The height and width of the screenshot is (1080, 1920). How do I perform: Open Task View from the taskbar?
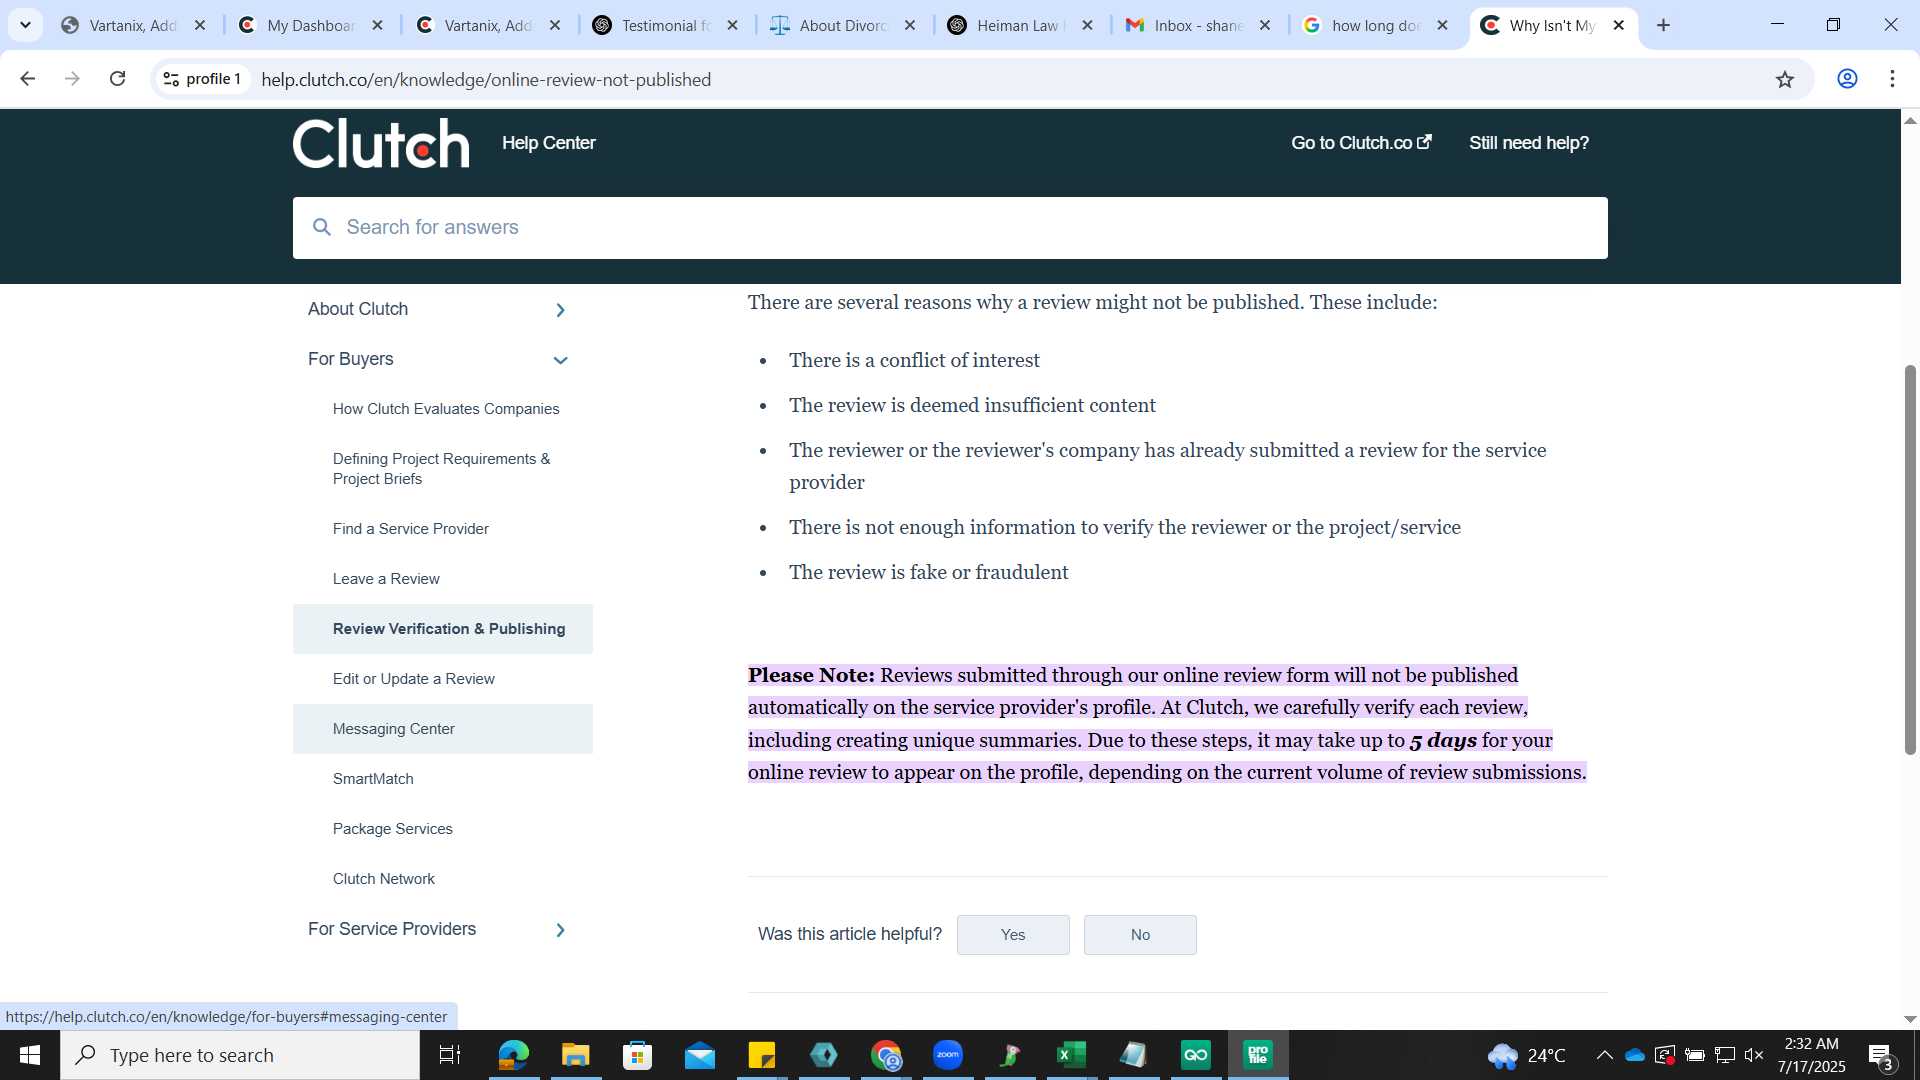pyautogui.click(x=450, y=1055)
